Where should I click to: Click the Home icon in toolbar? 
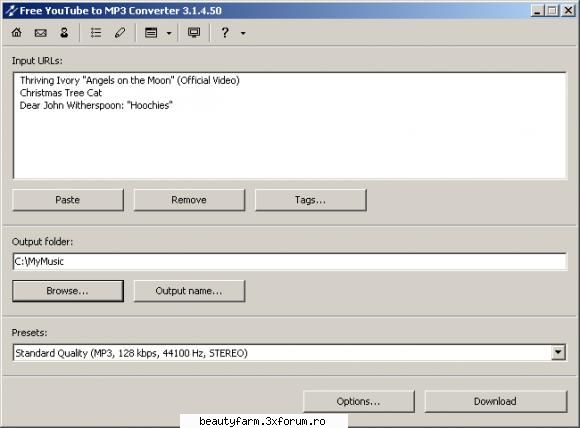(17, 33)
